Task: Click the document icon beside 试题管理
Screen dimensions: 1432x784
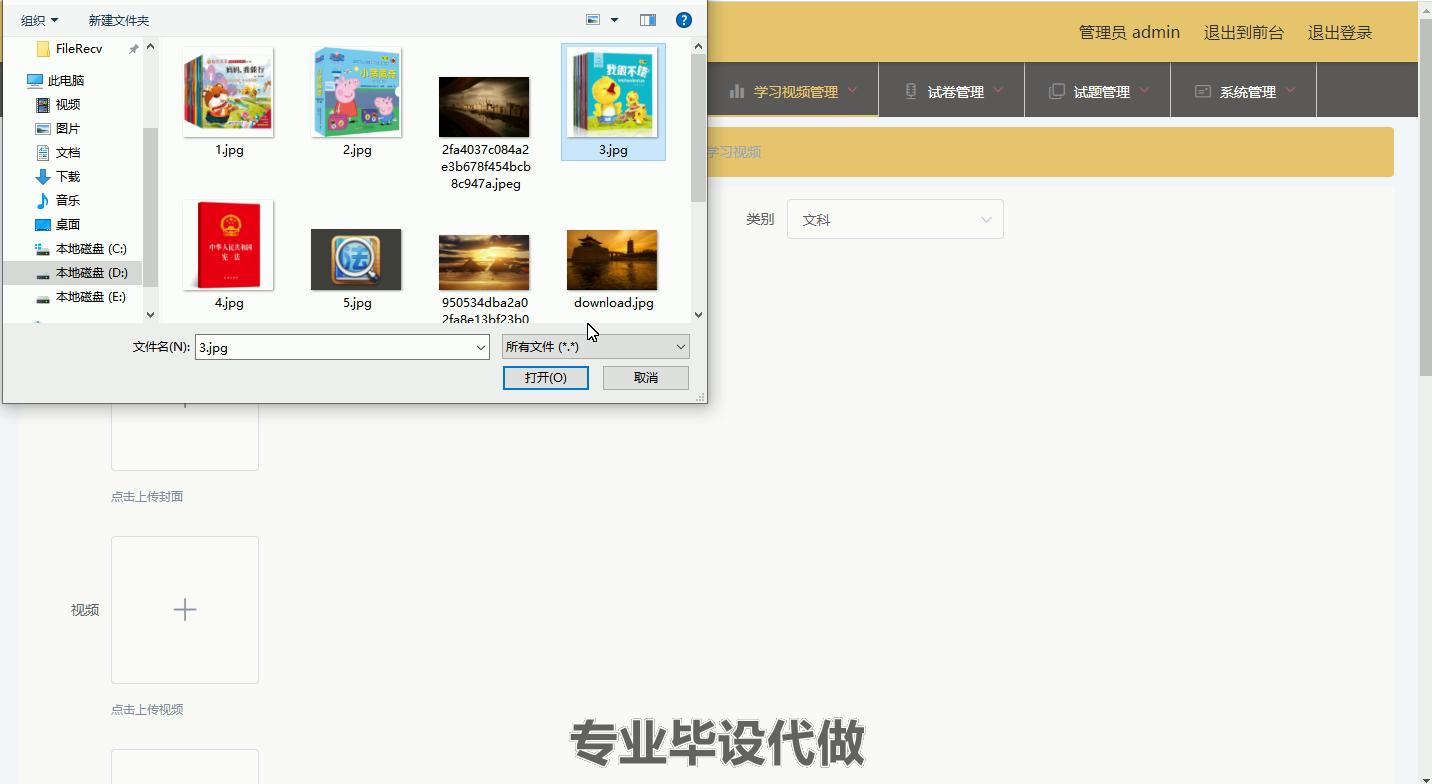Action: click(x=1056, y=91)
